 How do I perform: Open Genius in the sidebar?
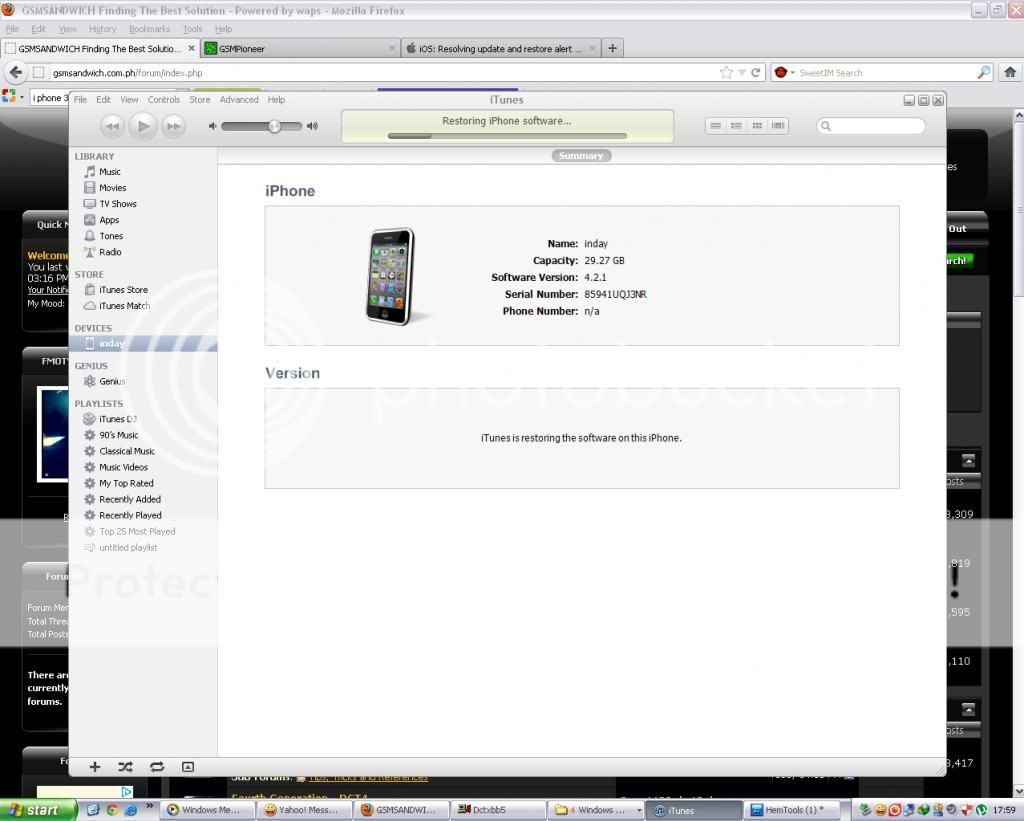(112, 381)
